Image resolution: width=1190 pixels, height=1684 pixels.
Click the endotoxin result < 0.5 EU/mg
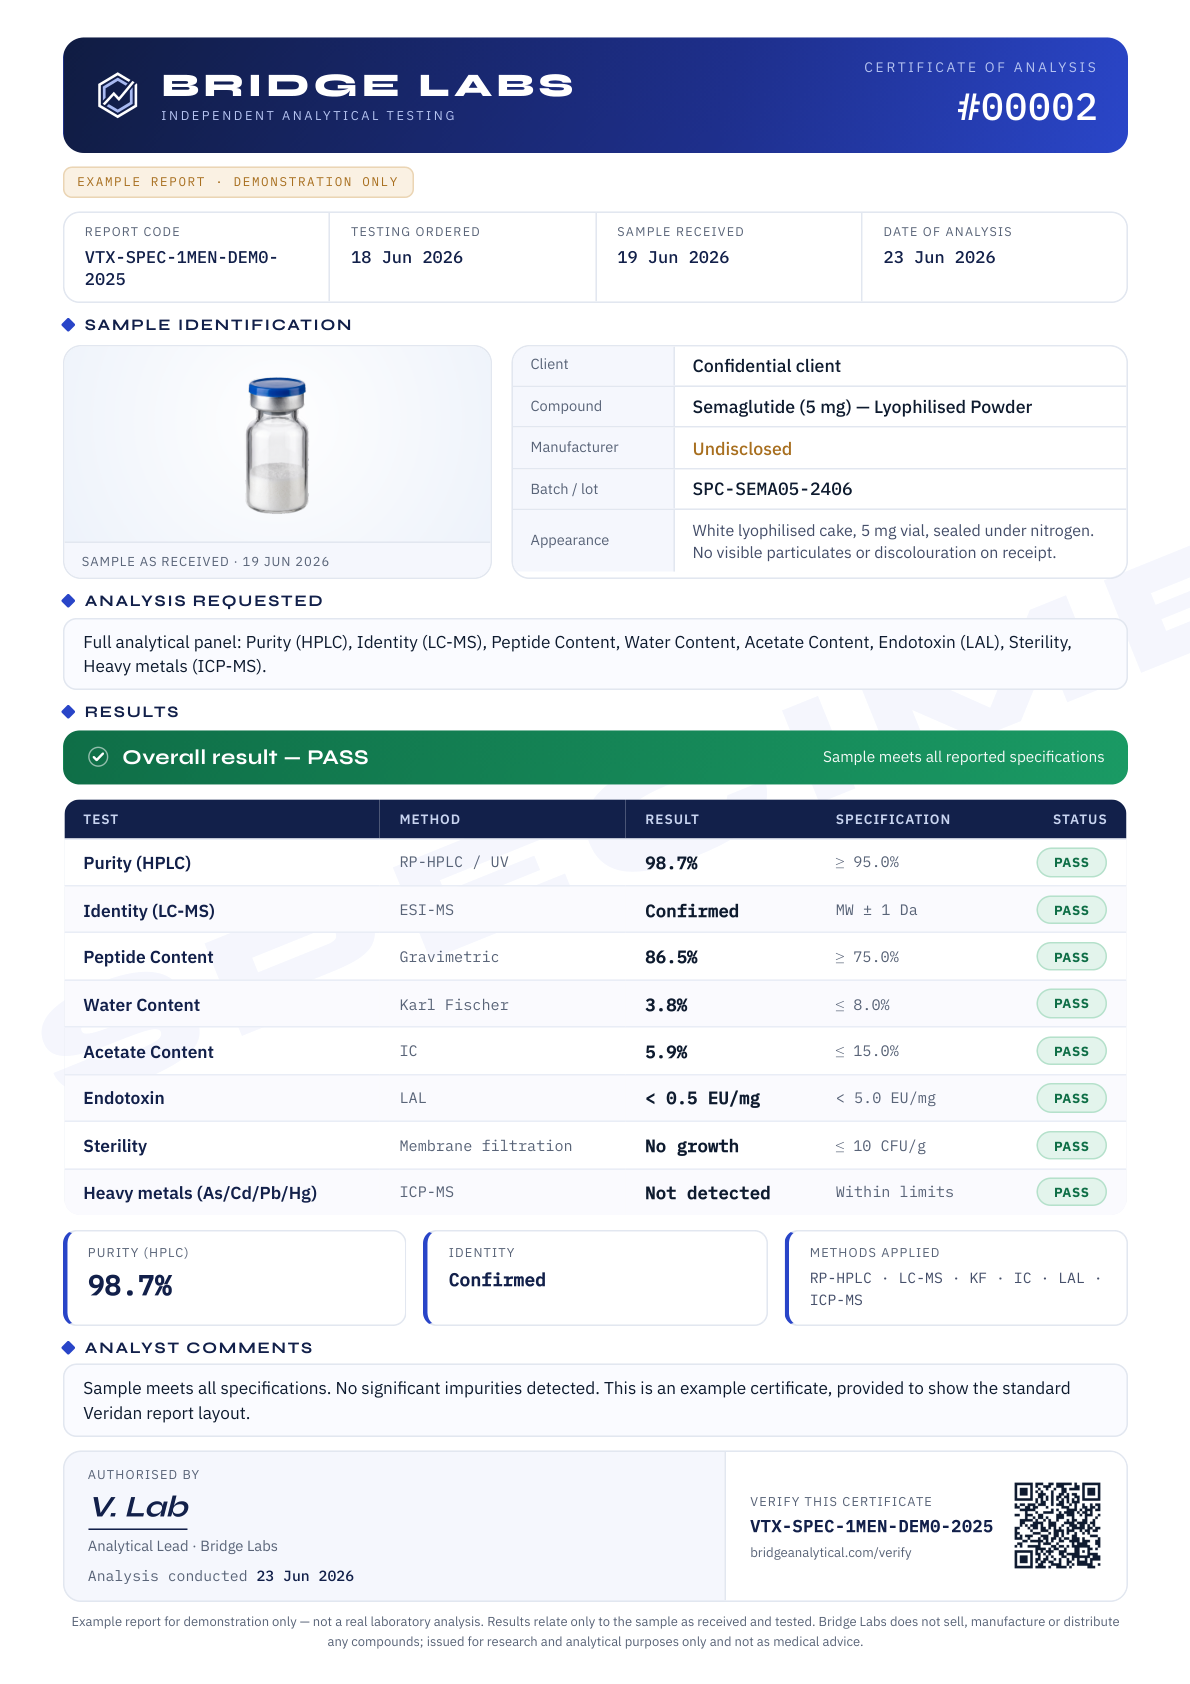point(703,1098)
